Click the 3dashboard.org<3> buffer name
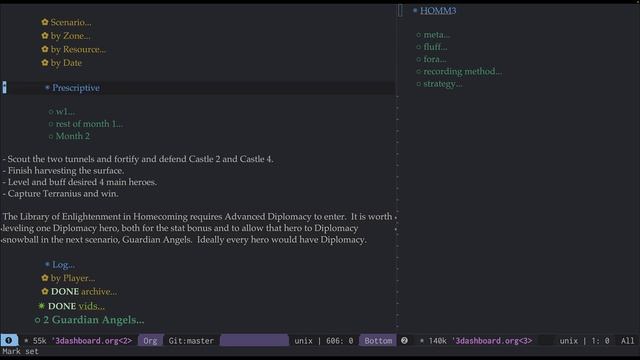Screen dimensions: 640x360 click(492, 341)
